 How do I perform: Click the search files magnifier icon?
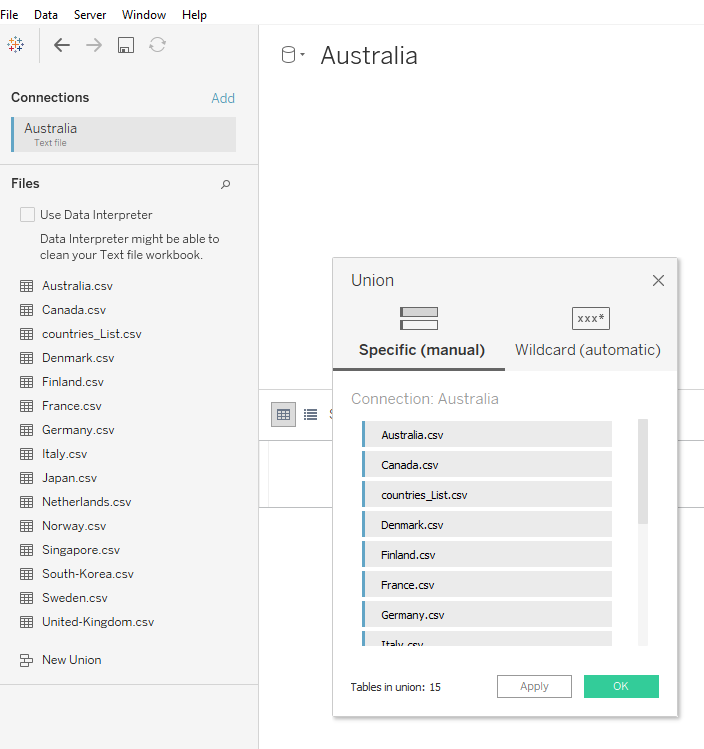pyautogui.click(x=225, y=184)
